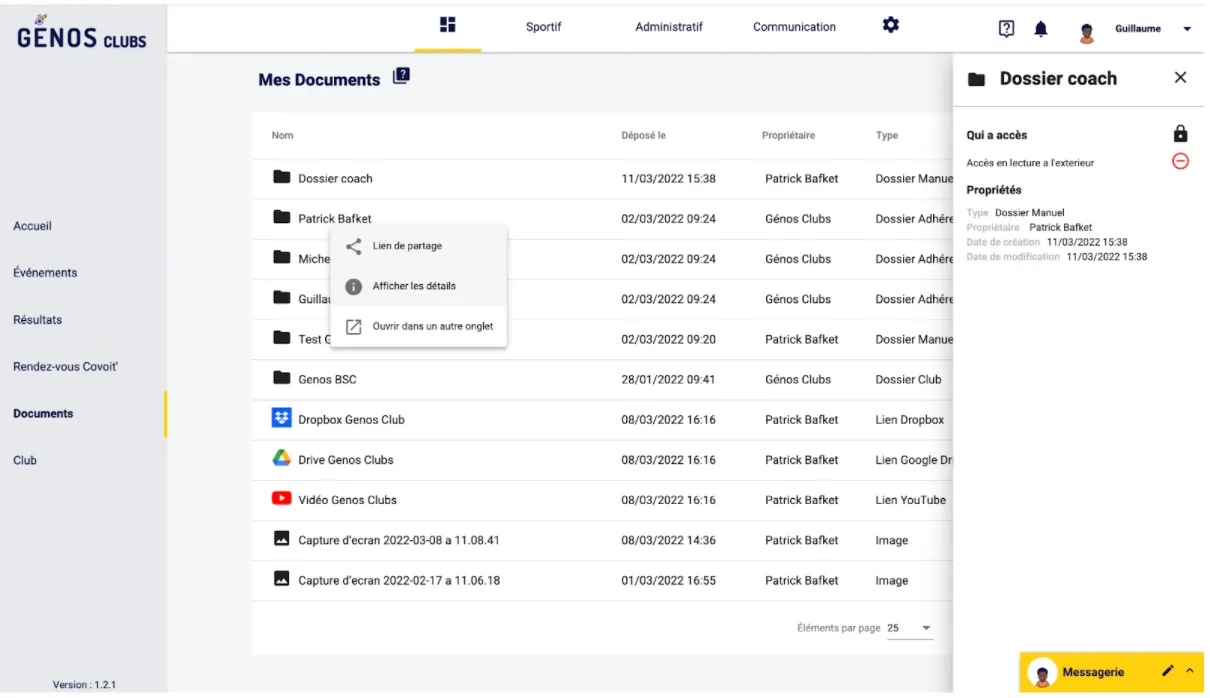Close the Dossier coach details panel
1210x698 pixels.
pyautogui.click(x=1180, y=78)
